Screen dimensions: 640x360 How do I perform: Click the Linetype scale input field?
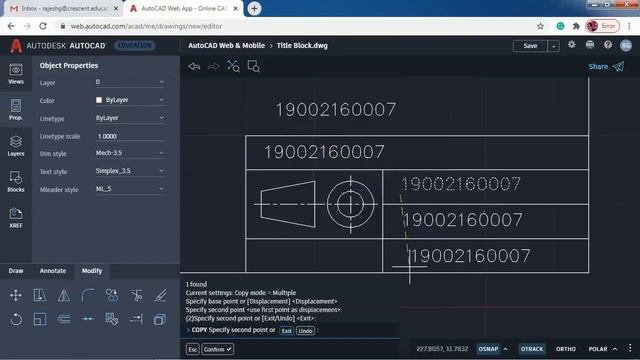pos(130,136)
